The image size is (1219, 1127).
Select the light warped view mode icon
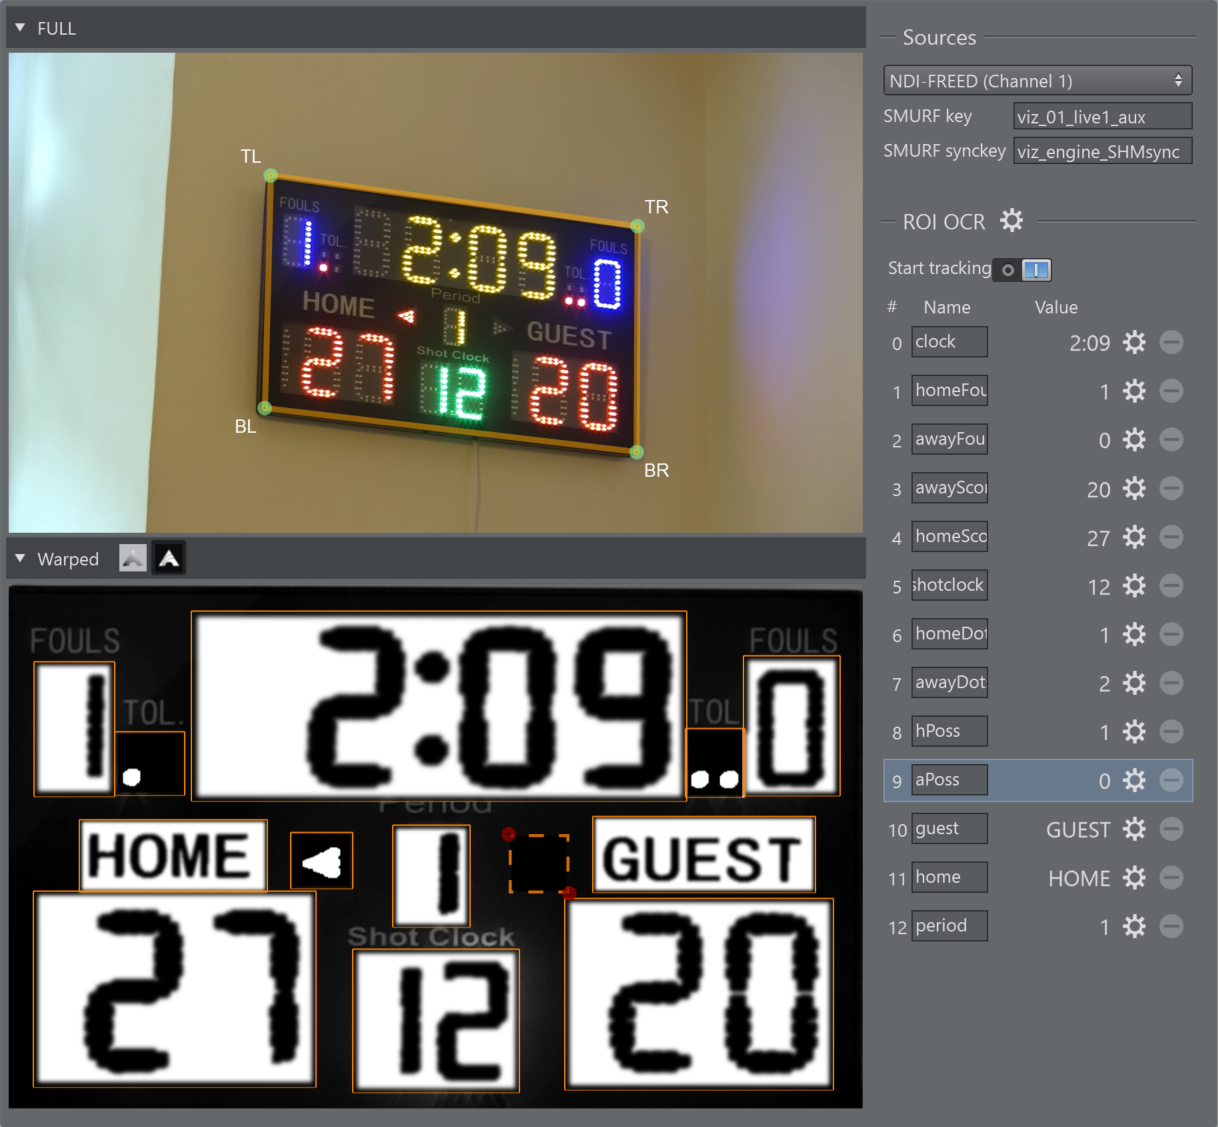tap(133, 558)
